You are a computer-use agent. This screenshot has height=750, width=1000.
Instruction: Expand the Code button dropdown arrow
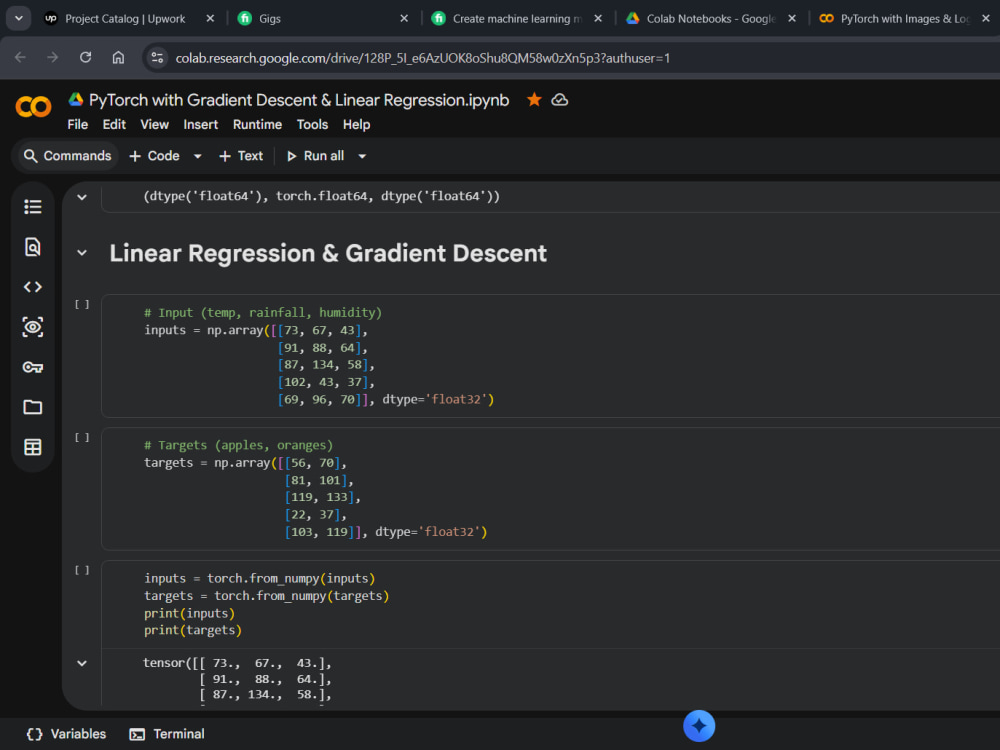[x=198, y=156]
